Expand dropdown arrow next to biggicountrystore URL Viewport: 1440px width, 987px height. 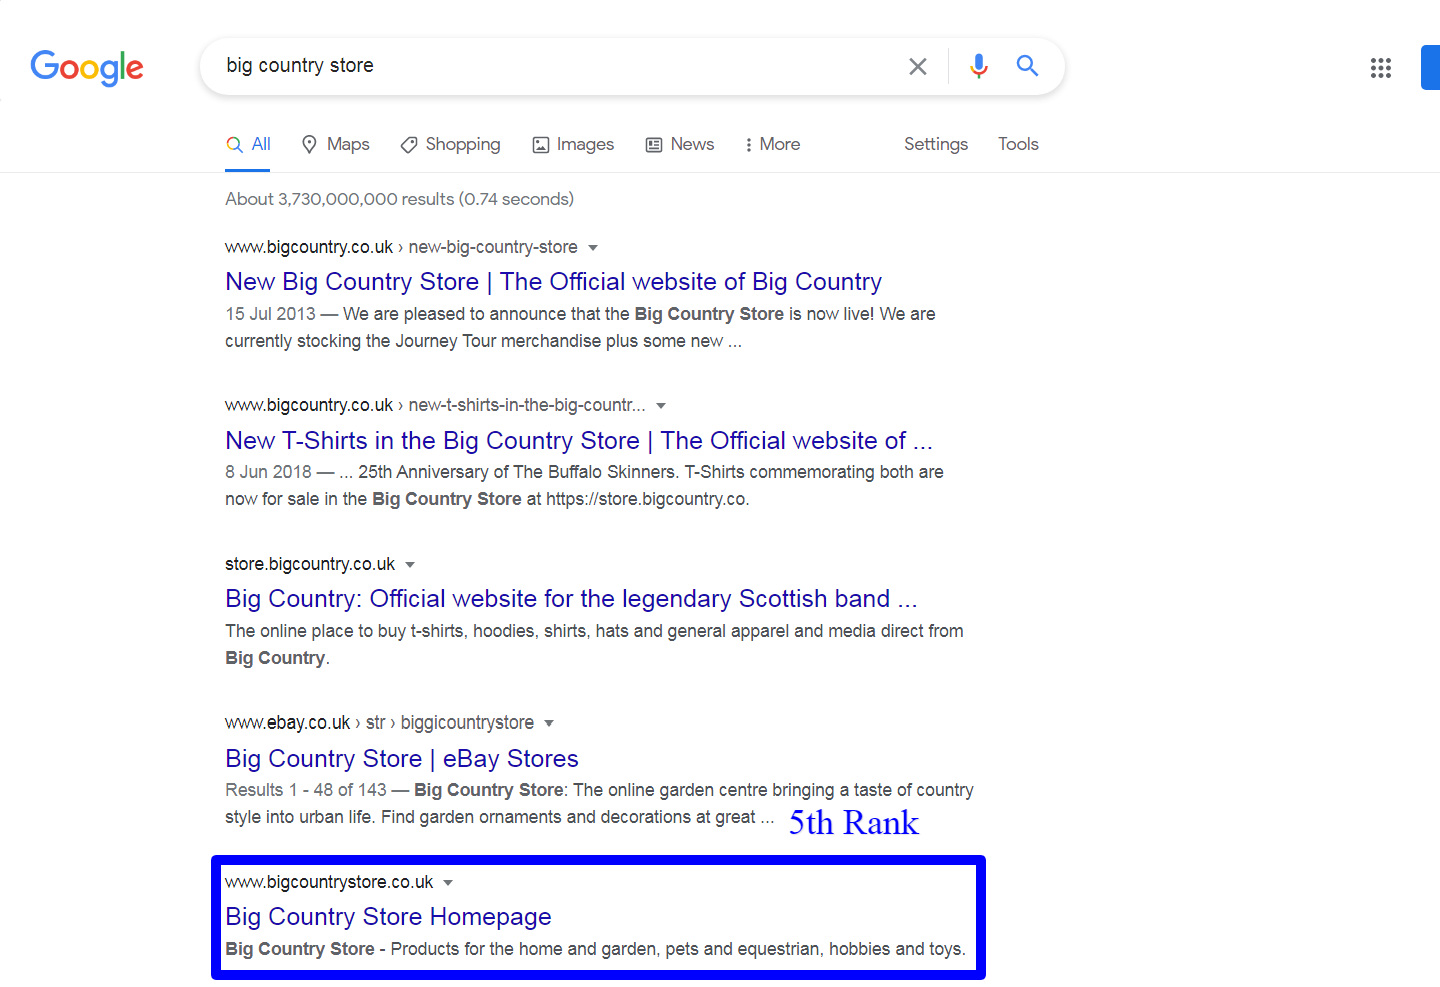click(549, 723)
